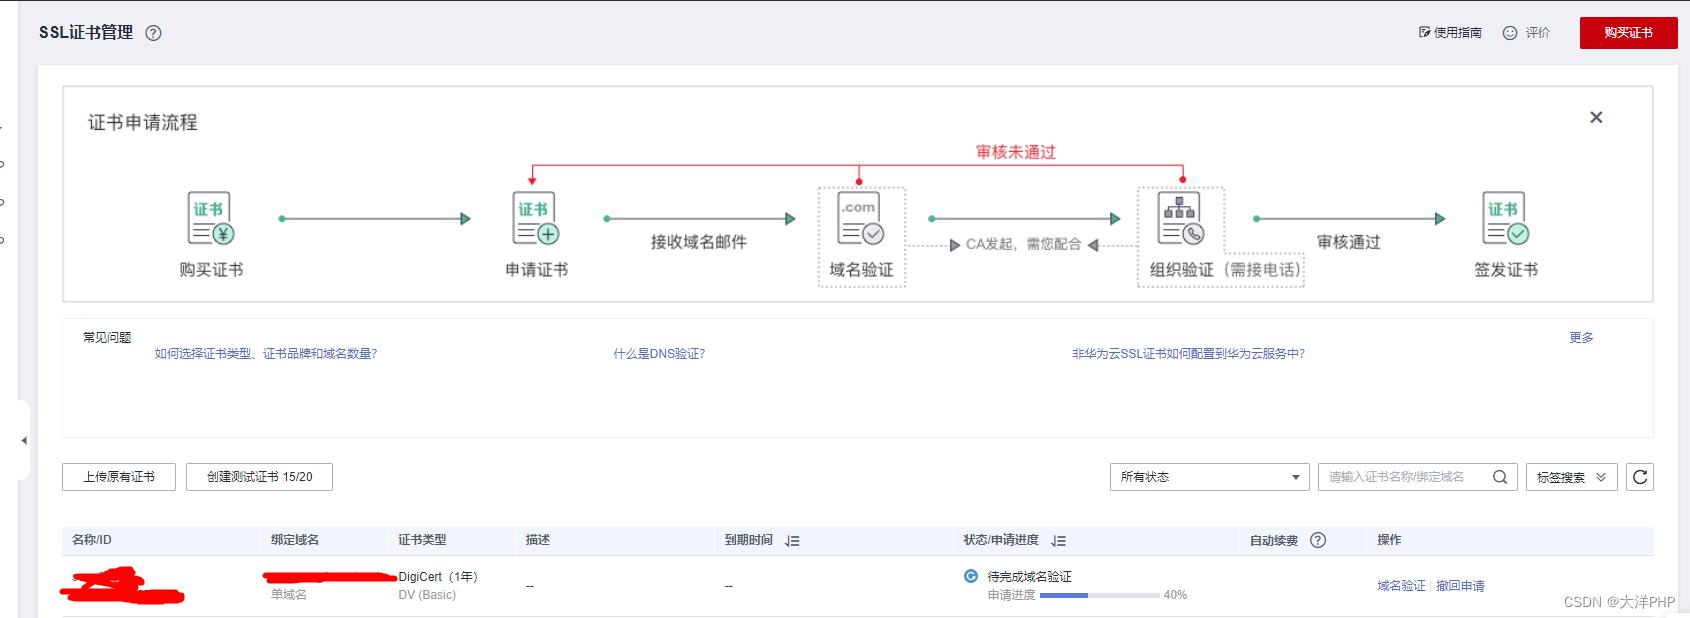
Task: Click the search magnifier icon
Action: (x=1500, y=477)
